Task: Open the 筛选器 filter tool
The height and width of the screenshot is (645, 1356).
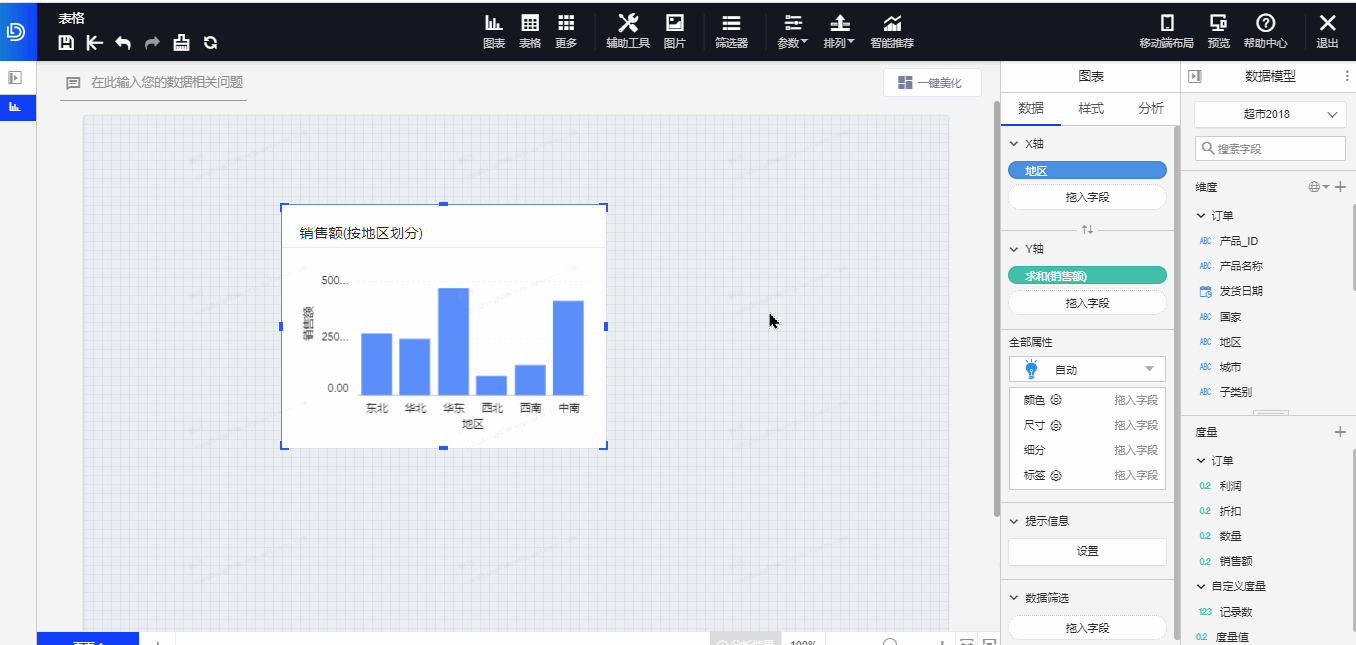Action: click(x=731, y=31)
